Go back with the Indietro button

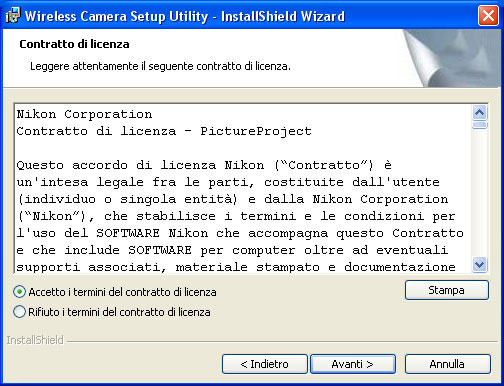point(265,364)
